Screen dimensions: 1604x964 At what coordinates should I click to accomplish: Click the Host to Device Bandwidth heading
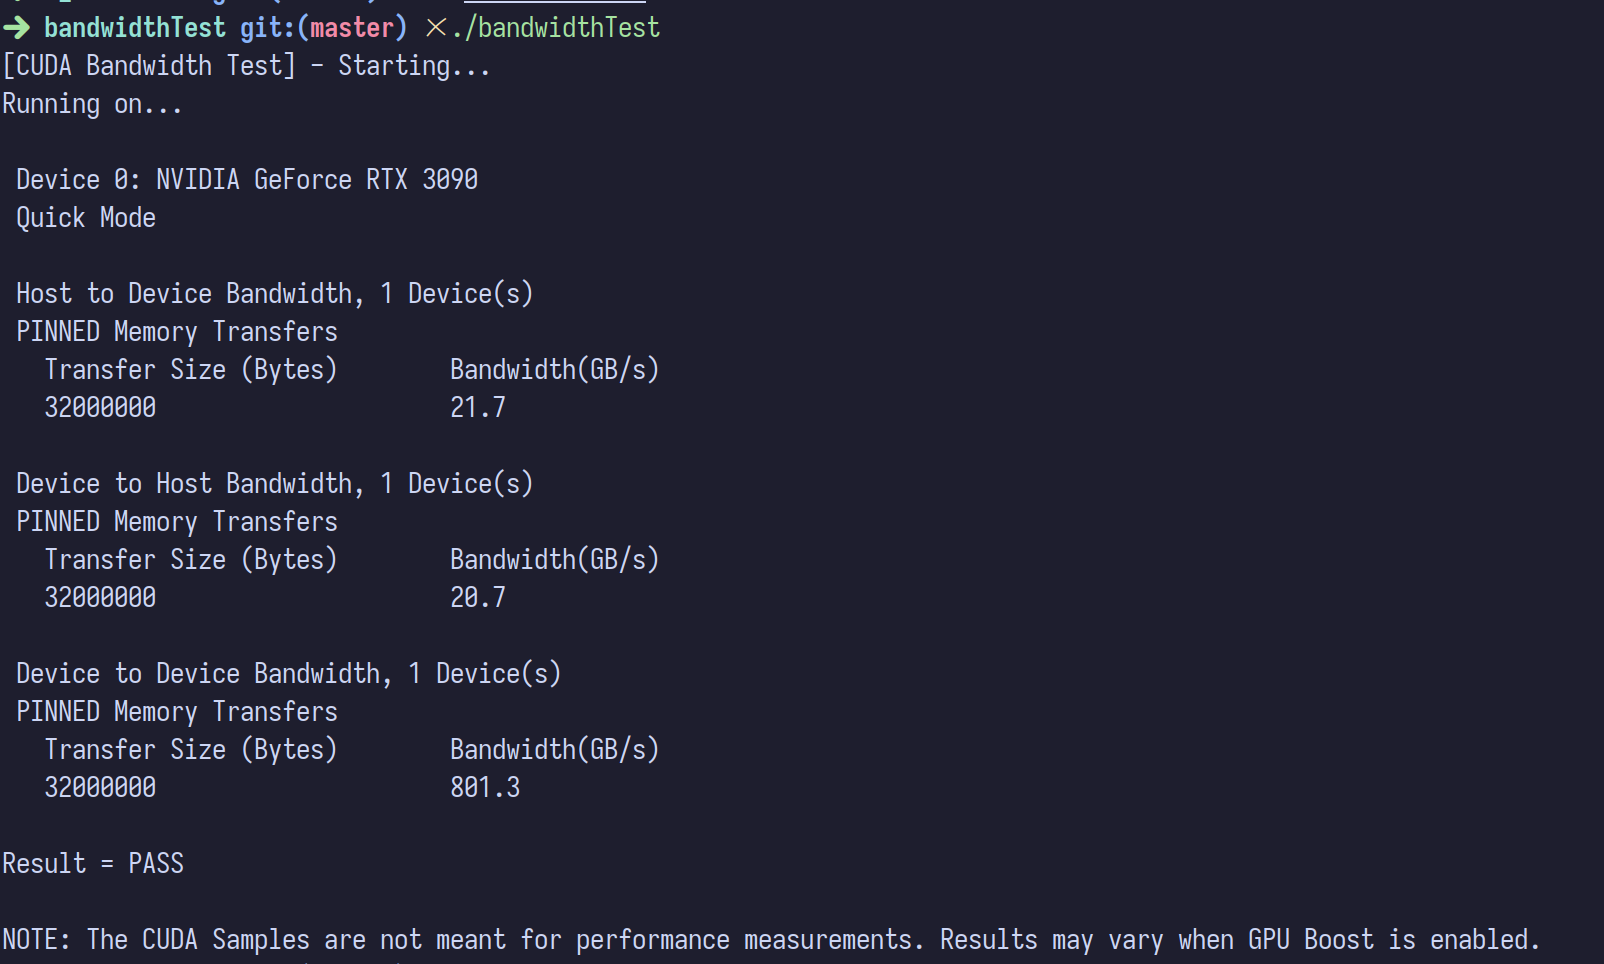[x=274, y=294]
